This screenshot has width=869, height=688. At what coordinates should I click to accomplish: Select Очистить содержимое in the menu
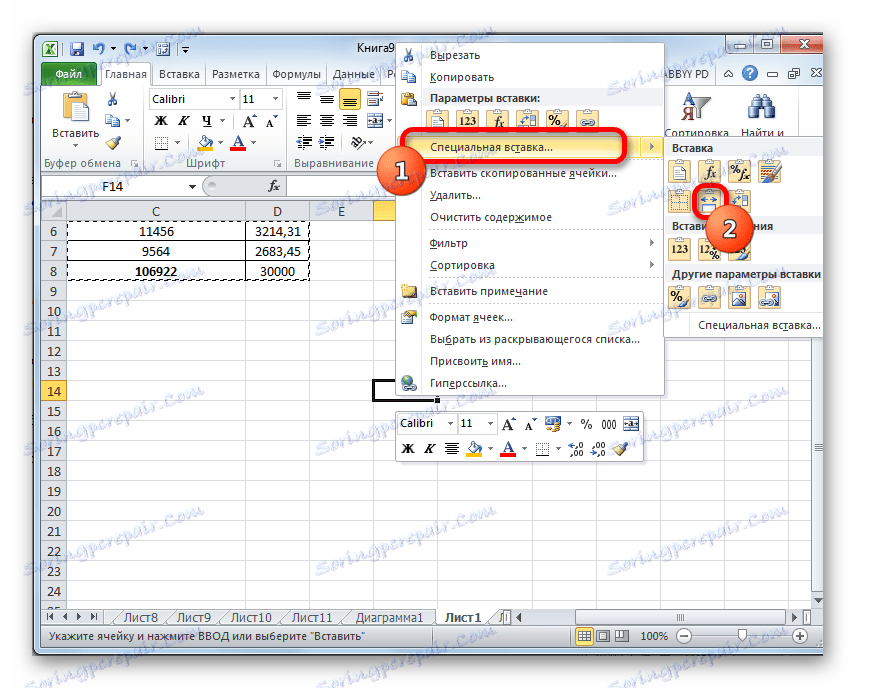pos(489,216)
